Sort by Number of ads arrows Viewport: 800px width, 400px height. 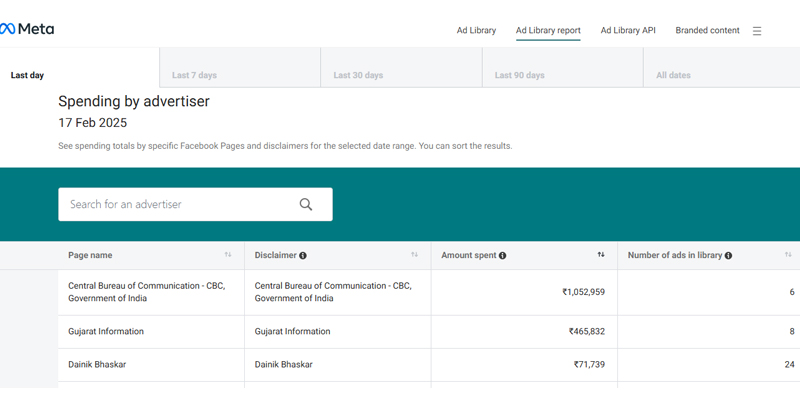click(788, 255)
